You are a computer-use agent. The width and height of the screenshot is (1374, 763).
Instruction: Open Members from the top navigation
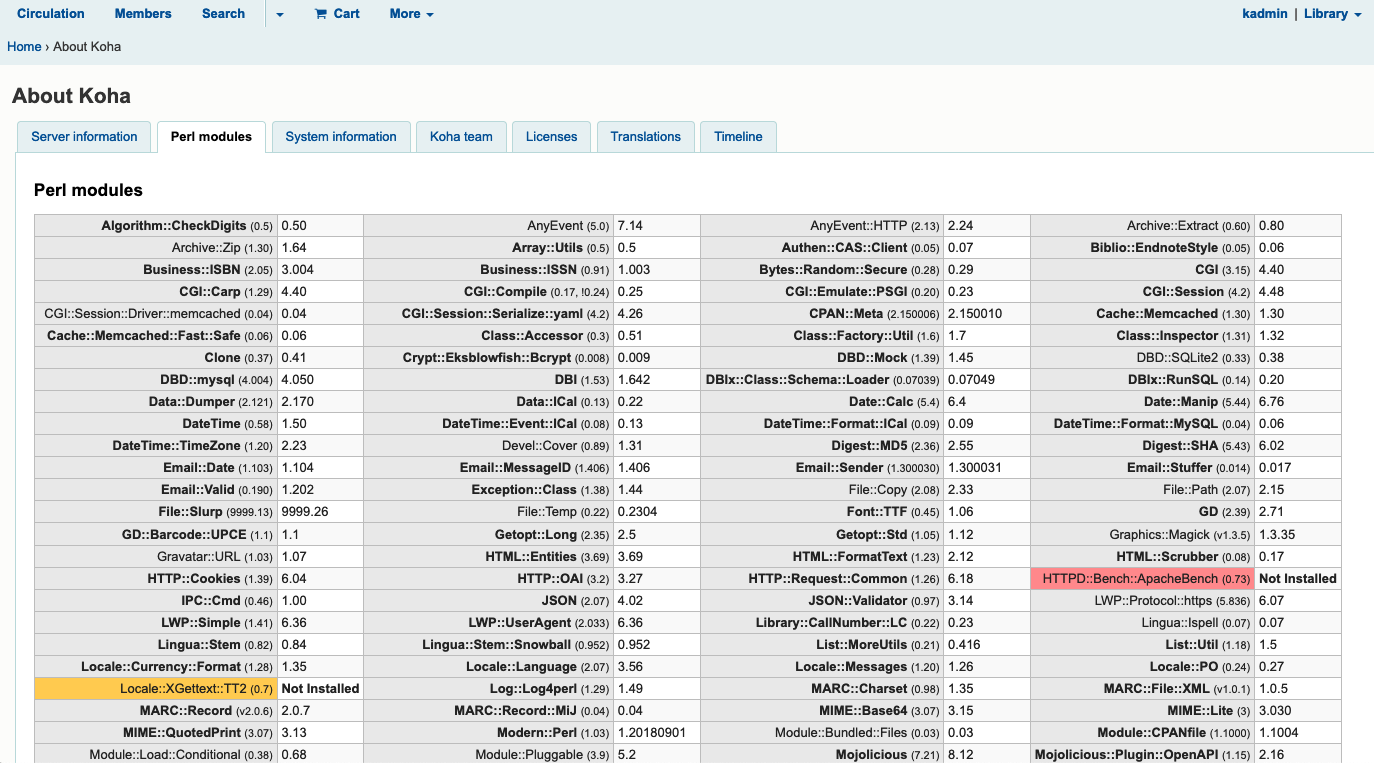(143, 14)
